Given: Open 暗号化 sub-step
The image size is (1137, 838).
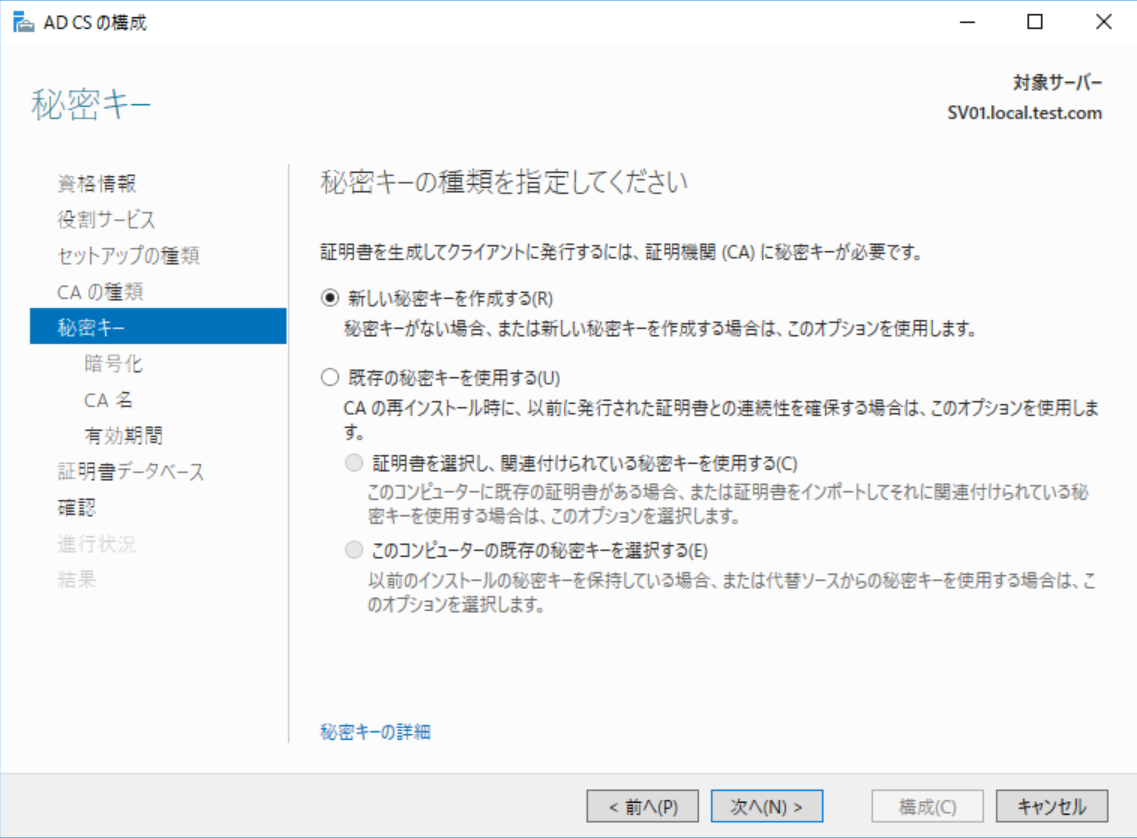Looking at the screenshot, I should (113, 363).
